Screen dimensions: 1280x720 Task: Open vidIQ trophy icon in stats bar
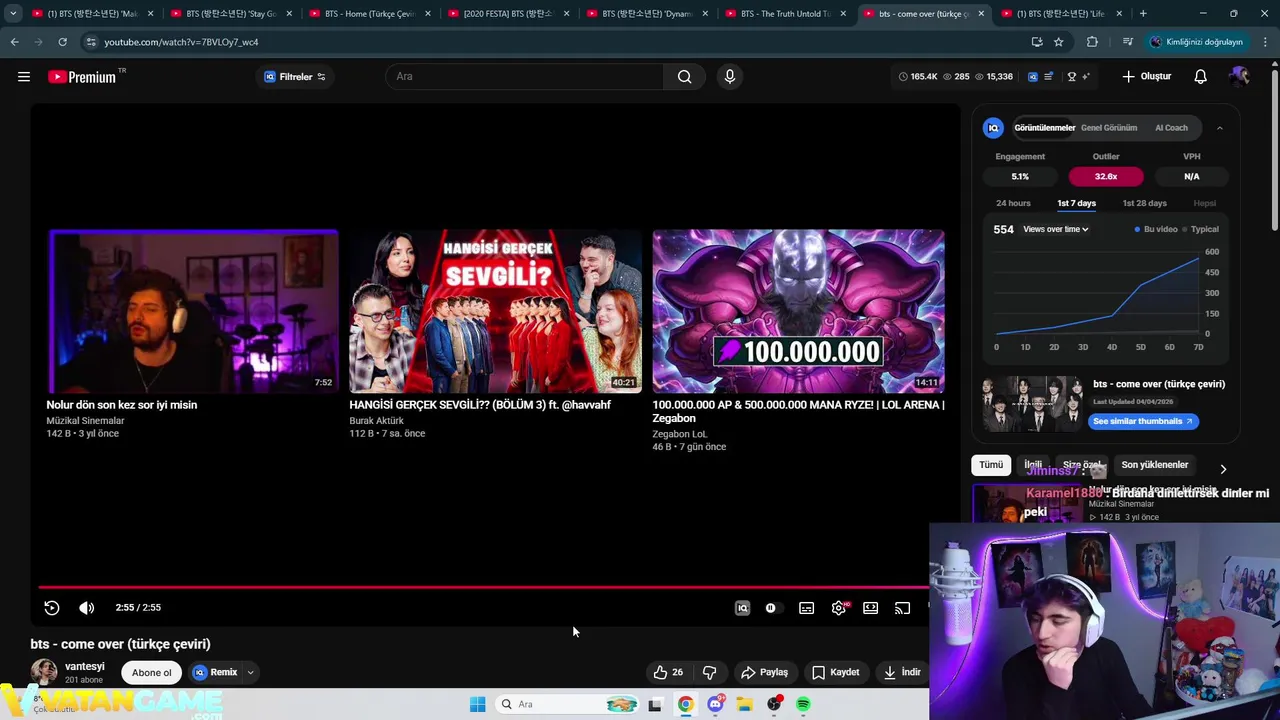[x=1072, y=77]
